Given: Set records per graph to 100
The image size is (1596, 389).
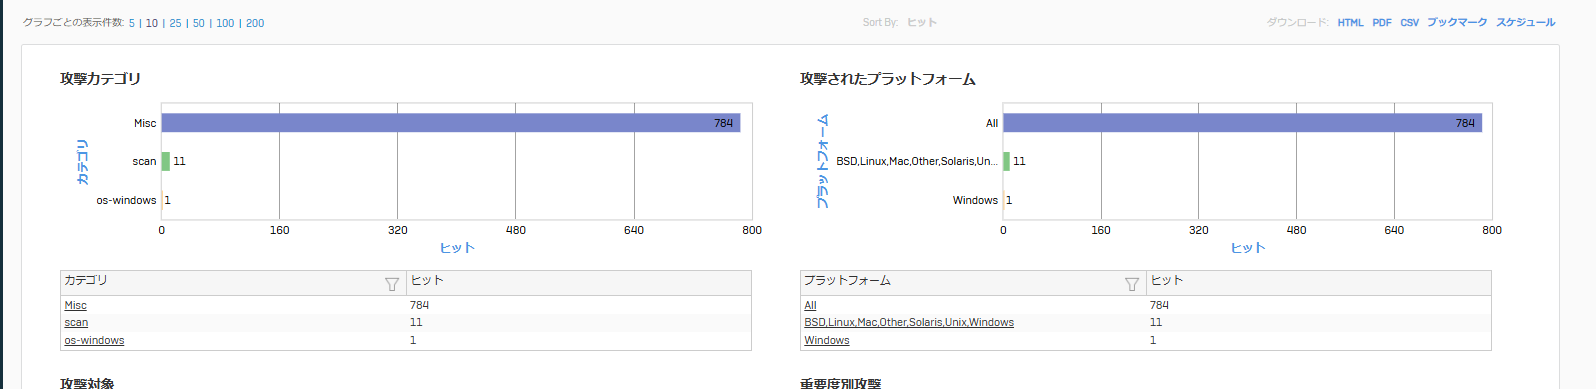Looking at the screenshot, I should [225, 23].
